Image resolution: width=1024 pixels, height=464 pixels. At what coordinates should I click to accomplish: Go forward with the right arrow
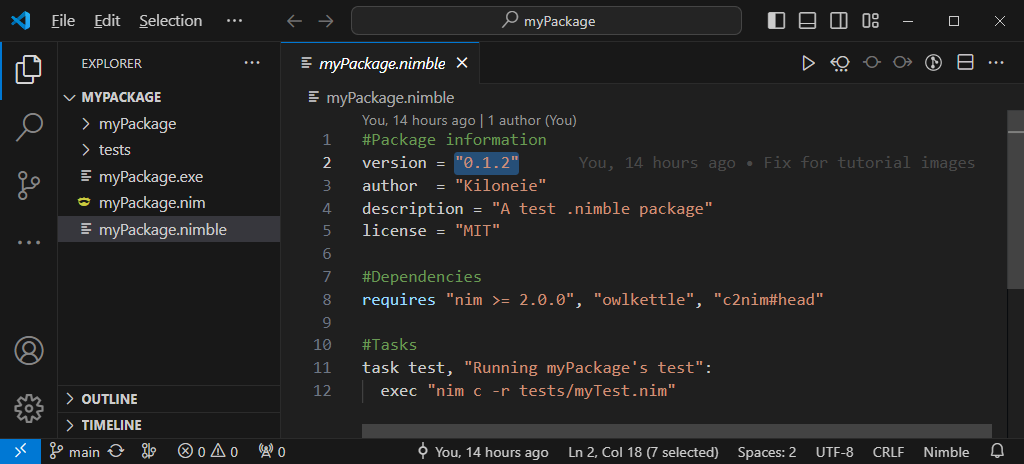pyautogui.click(x=325, y=21)
